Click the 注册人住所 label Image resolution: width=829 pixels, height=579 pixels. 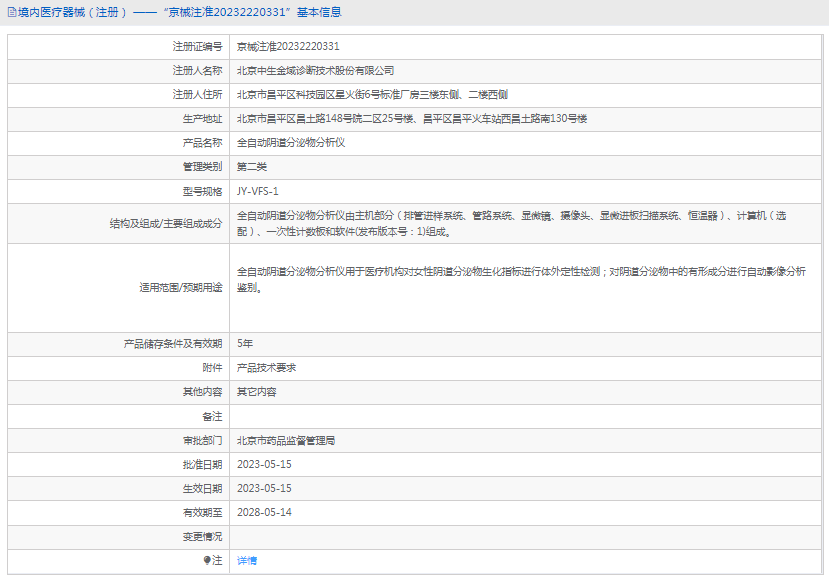[x=197, y=95]
